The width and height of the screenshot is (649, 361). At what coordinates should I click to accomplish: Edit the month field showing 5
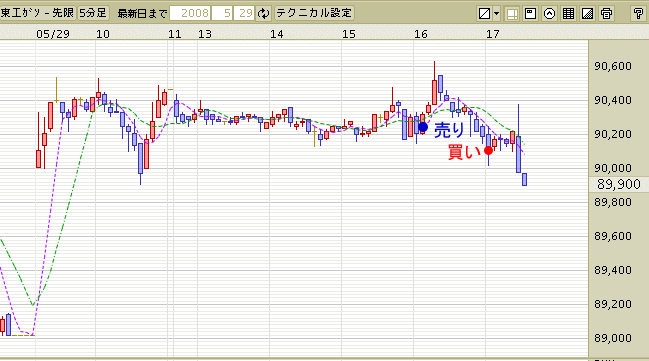click(223, 13)
